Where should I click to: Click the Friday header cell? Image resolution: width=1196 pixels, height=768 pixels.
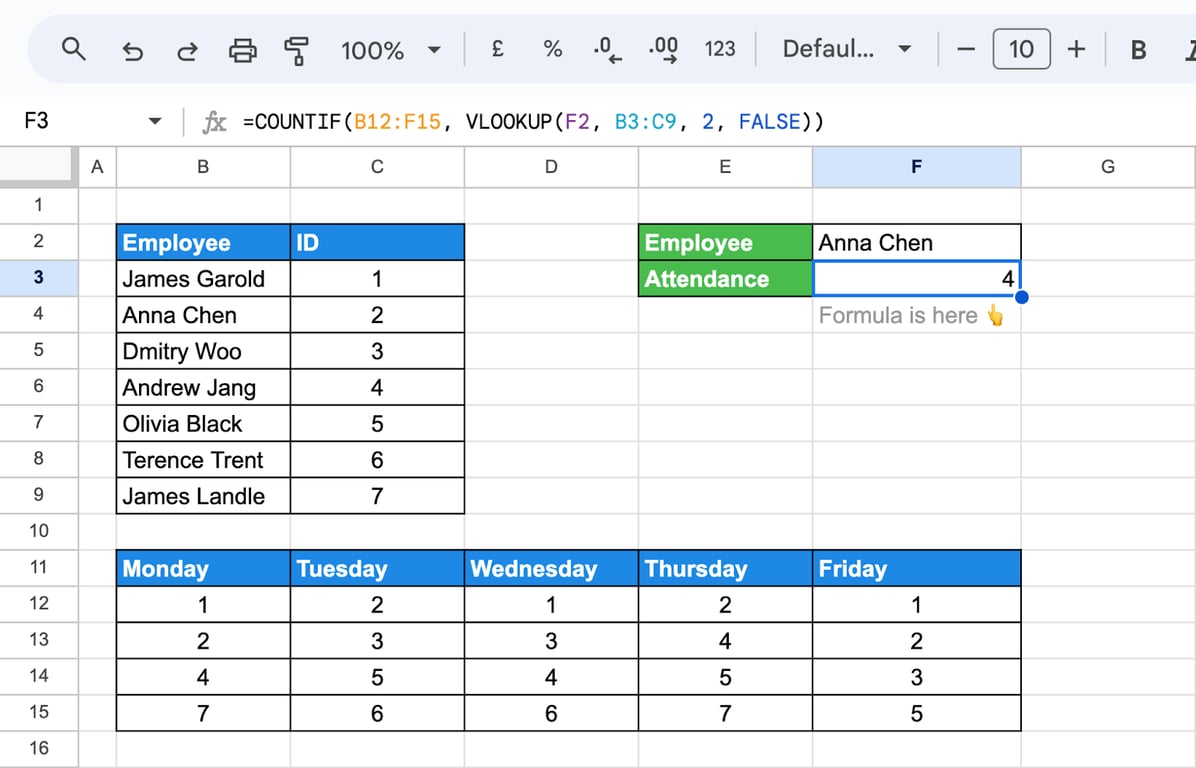click(x=916, y=568)
